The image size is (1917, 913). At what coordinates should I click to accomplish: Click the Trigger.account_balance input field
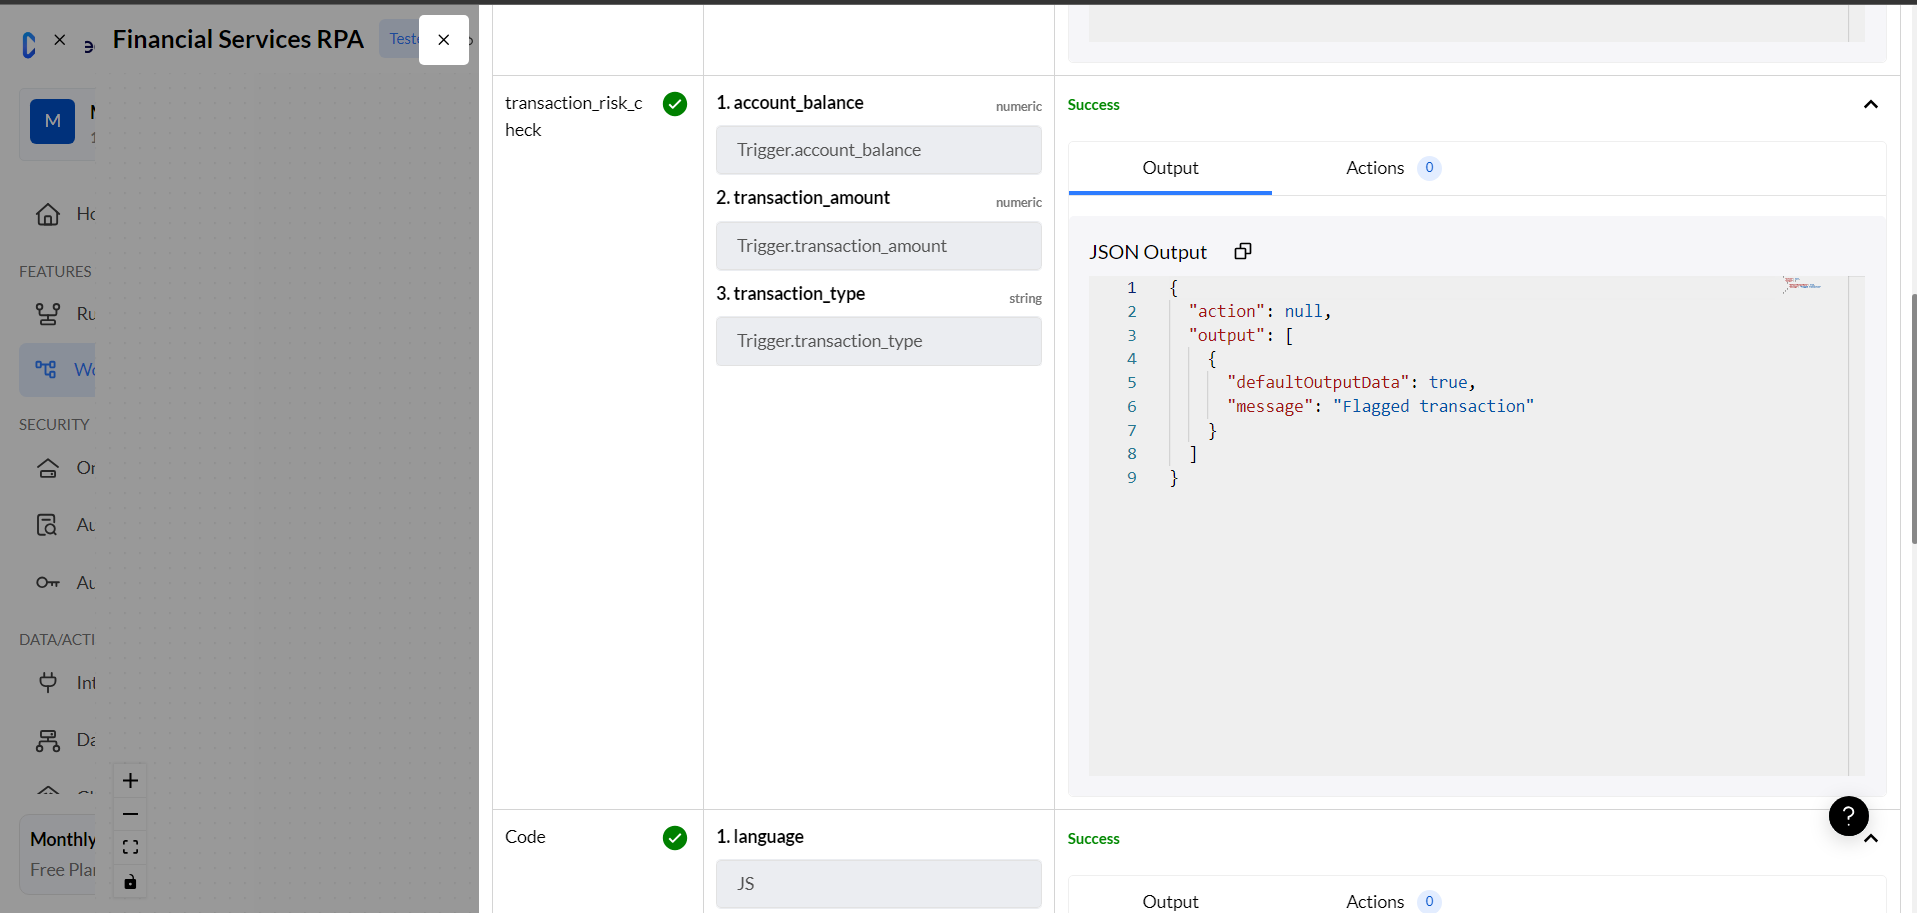pyautogui.click(x=878, y=150)
